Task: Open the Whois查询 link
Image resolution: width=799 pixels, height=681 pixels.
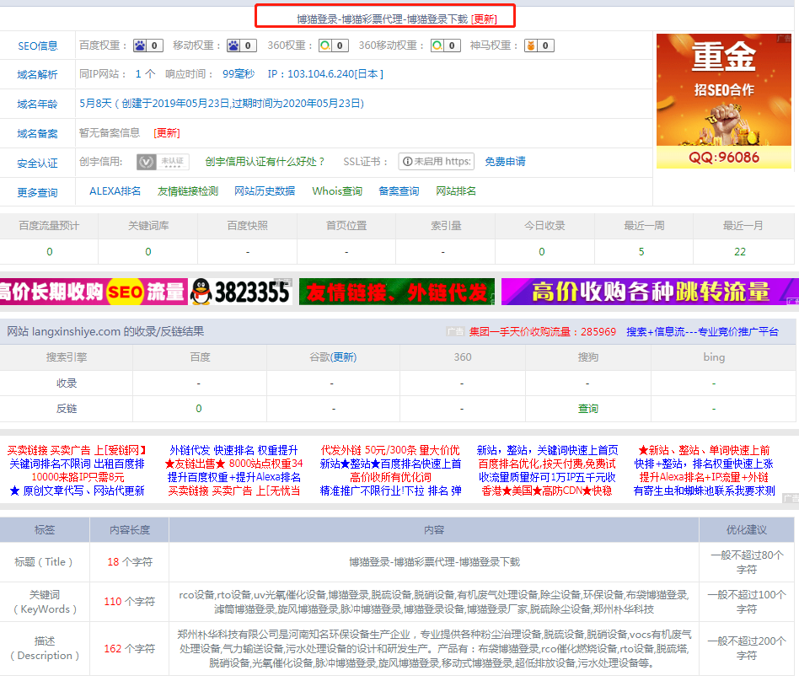Action: point(337,191)
